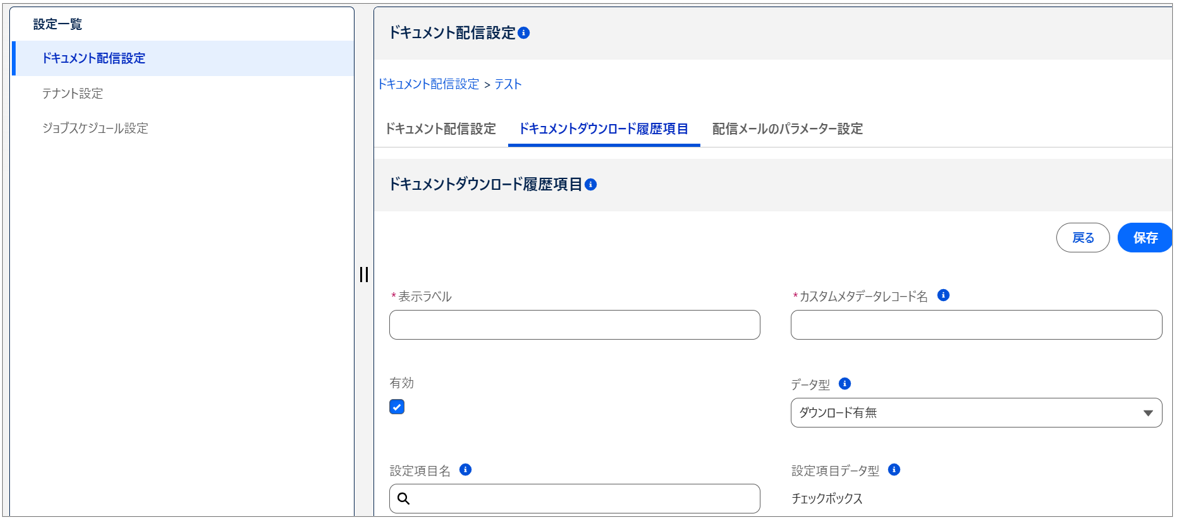Click the 戻る button

point(1083,238)
